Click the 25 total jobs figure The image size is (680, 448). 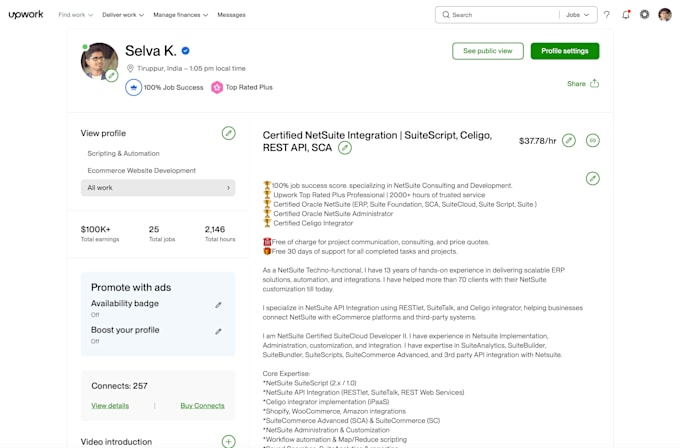[x=154, y=229]
